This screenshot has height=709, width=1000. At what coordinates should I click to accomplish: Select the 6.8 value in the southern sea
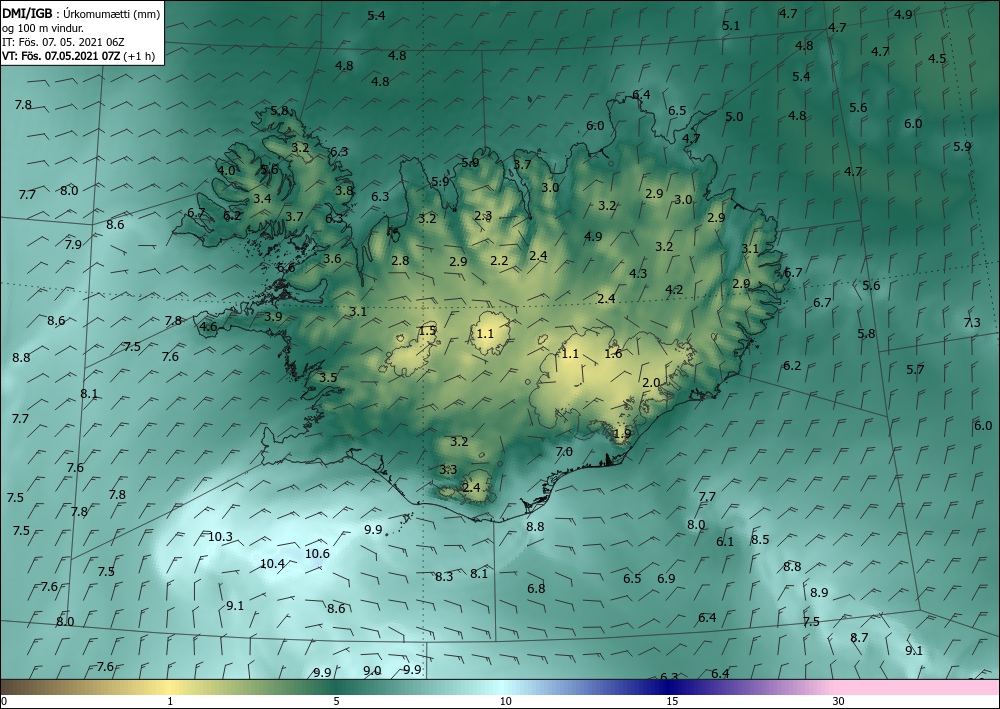tap(536, 588)
